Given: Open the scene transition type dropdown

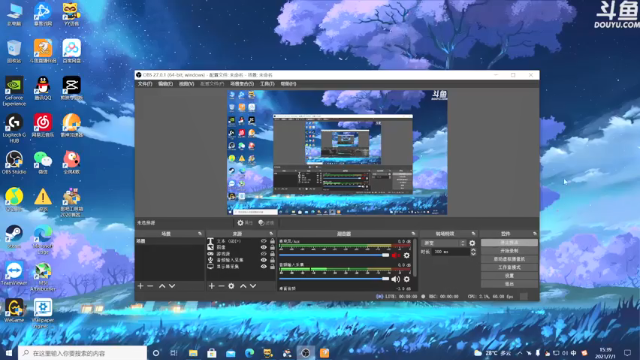Looking at the screenshot, I should point(443,243).
